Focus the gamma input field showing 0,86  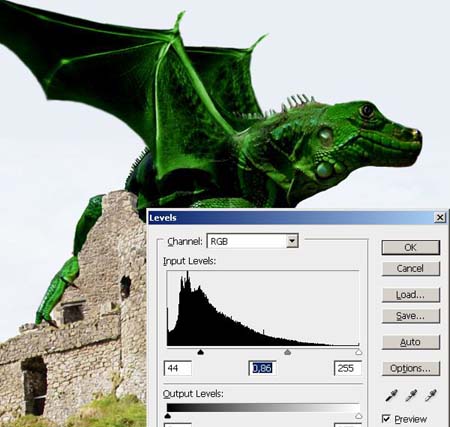pyautogui.click(x=262, y=368)
